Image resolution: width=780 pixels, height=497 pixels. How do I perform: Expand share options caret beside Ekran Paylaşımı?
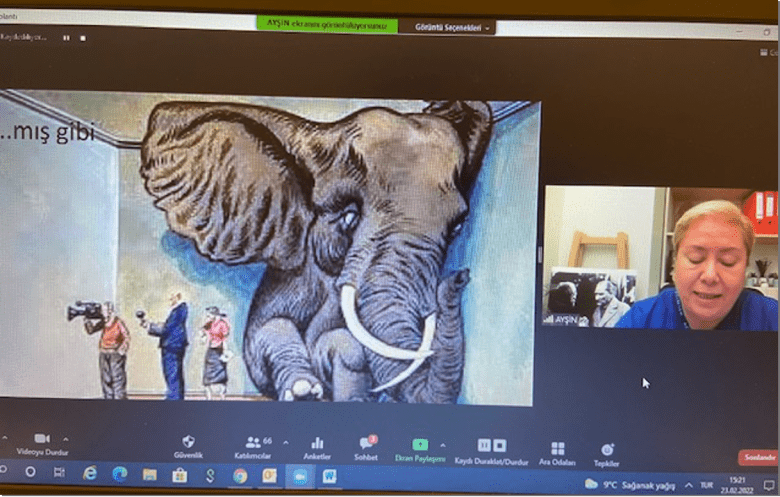443,445
